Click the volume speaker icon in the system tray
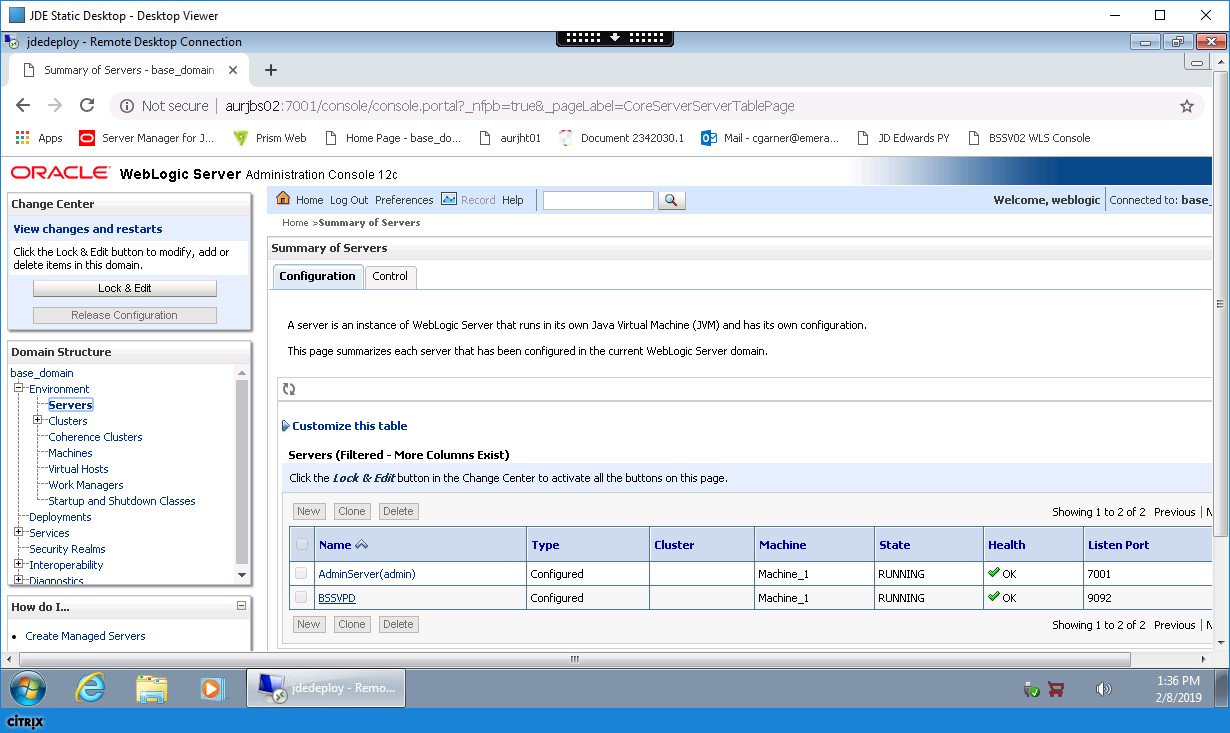The width and height of the screenshot is (1230, 733). pos(1104,689)
